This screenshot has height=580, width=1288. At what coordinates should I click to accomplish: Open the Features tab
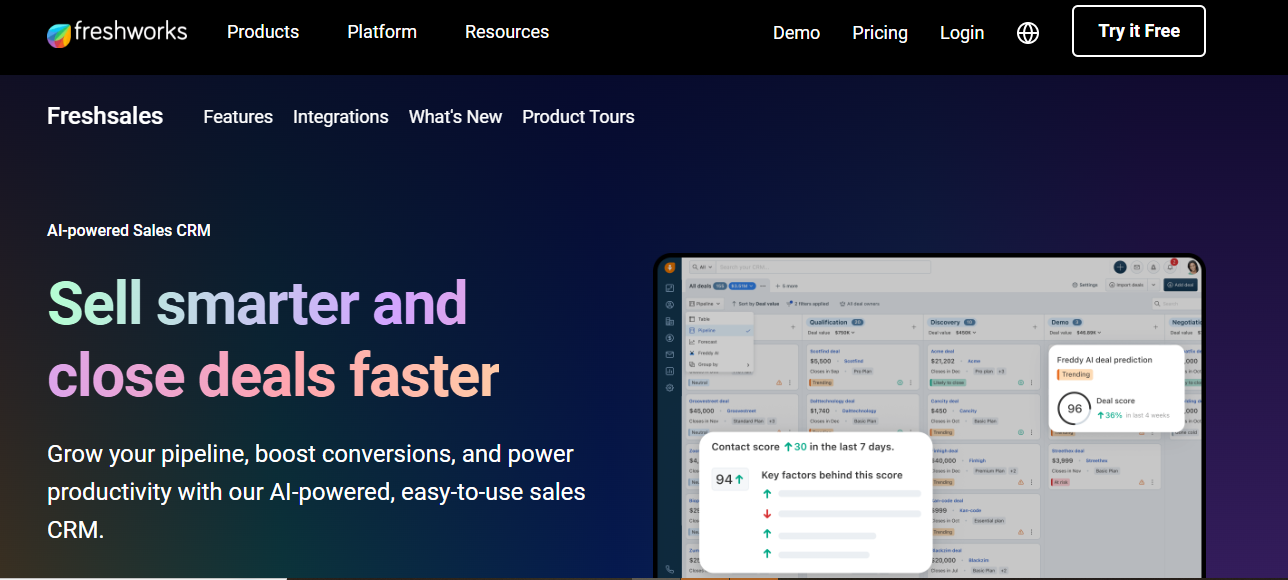238,117
